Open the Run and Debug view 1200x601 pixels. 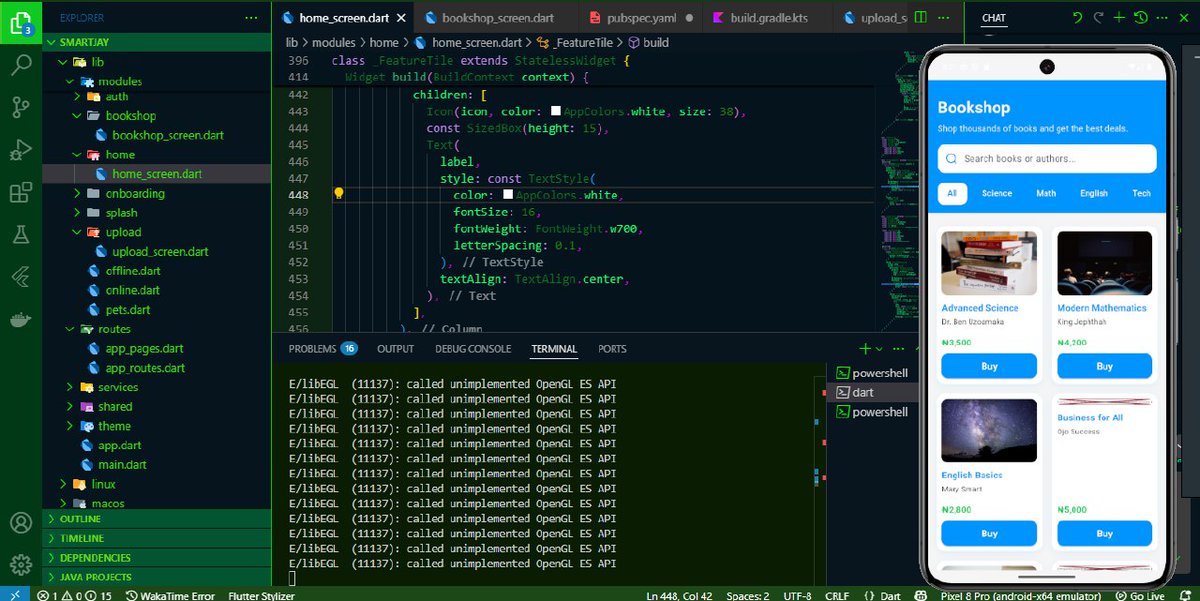pyautogui.click(x=20, y=150)
